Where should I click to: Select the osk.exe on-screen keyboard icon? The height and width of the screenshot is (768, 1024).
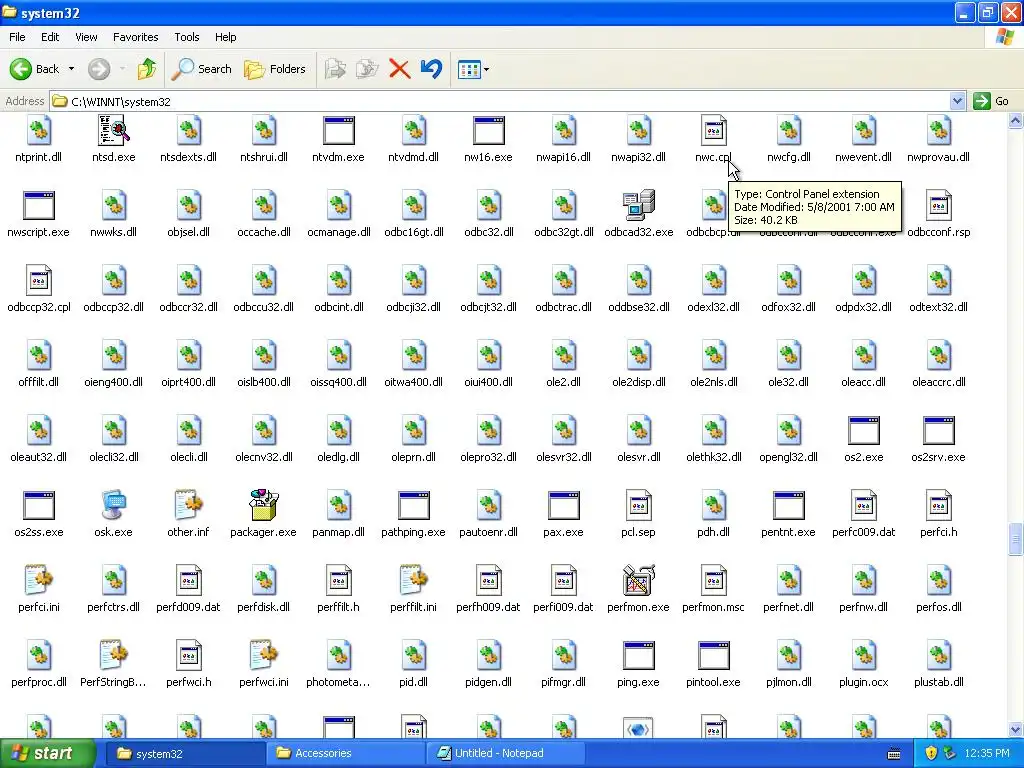point(114,505)
